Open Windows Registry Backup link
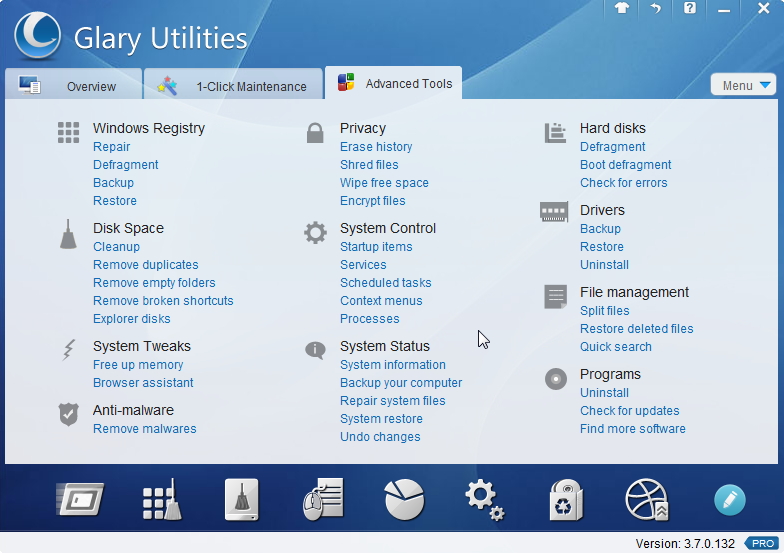784x553 pixels. pyautogui.click(x=114, y=183)
